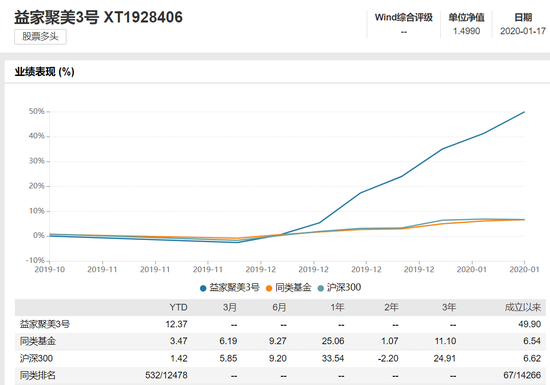Click the 股票多头 tag button

pyautogui.click(x=40, y=37)
